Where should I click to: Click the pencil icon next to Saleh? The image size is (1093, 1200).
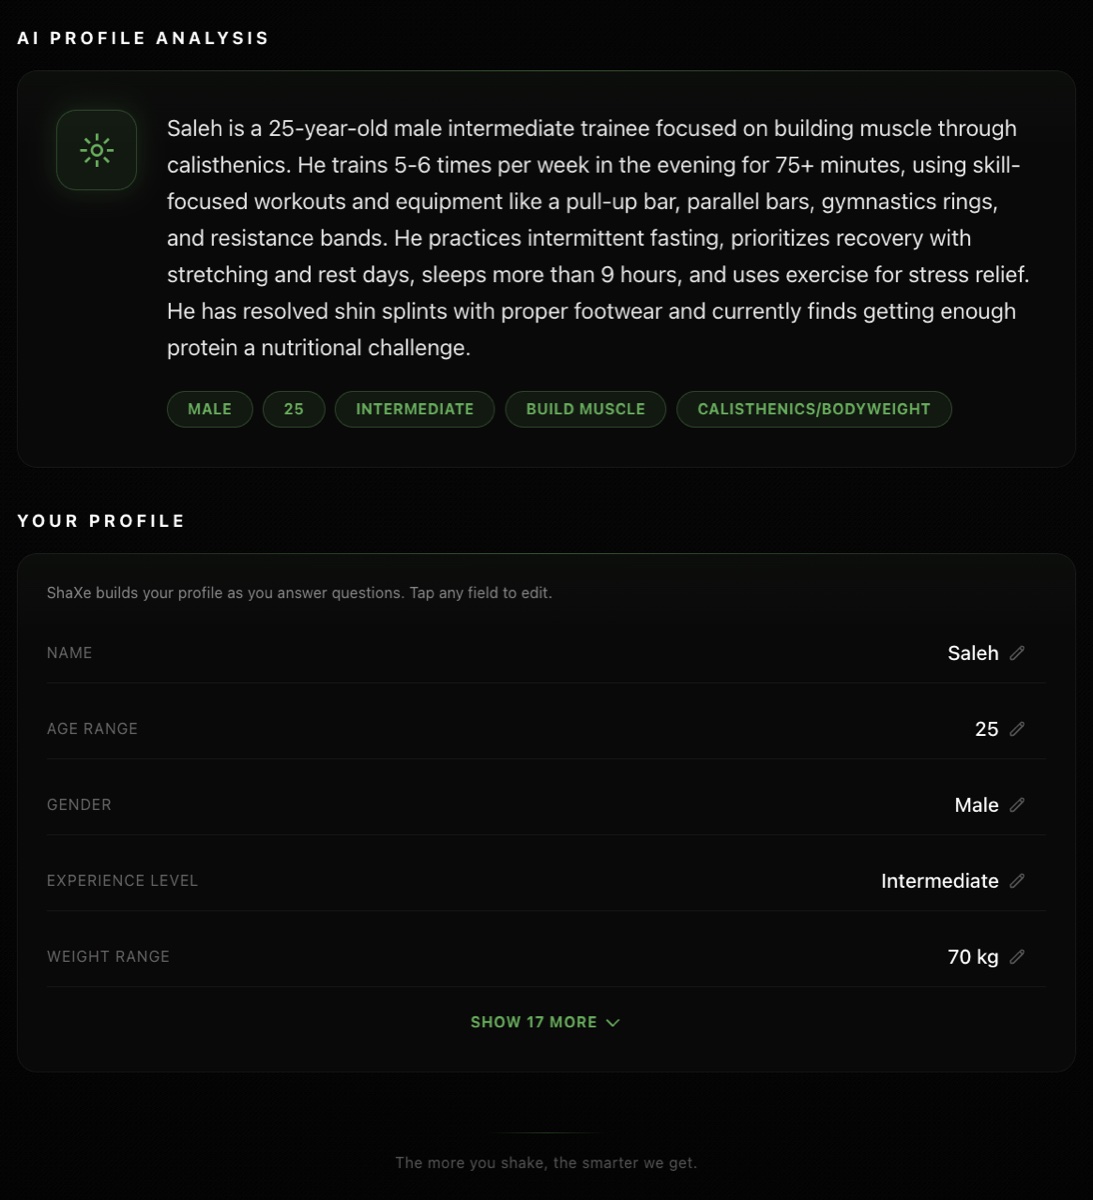(x=1017, y=653)
